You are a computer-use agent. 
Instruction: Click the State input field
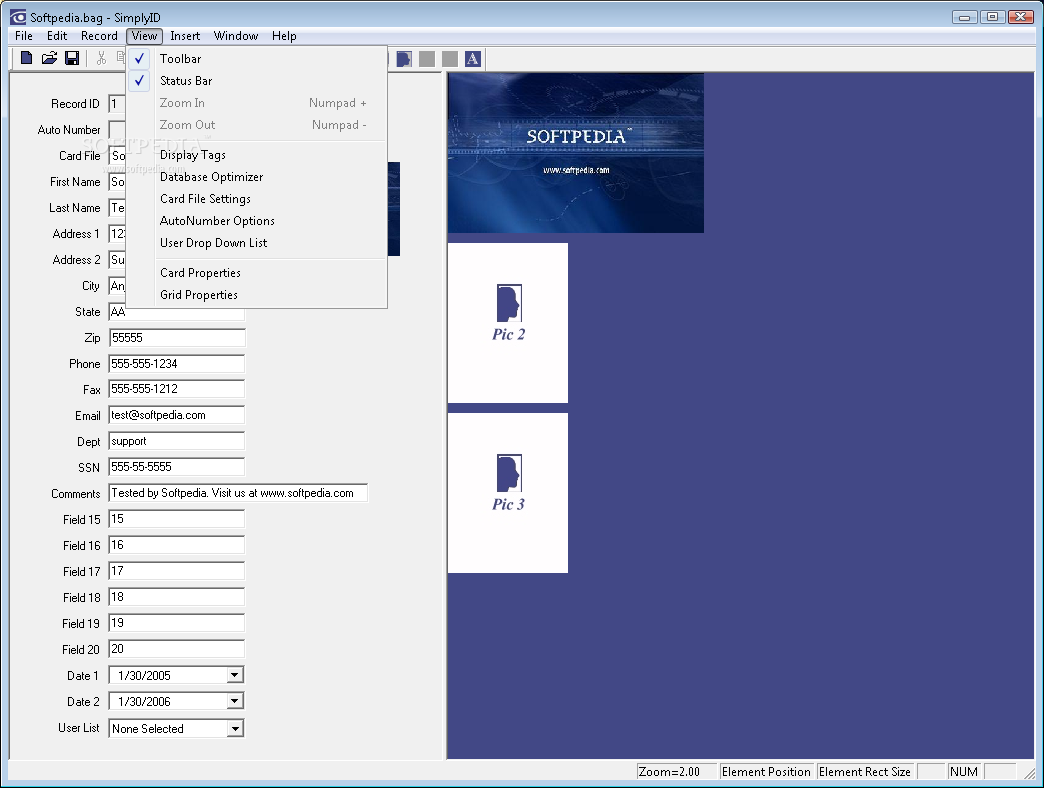pyautogui.click(x=176, y=313)
